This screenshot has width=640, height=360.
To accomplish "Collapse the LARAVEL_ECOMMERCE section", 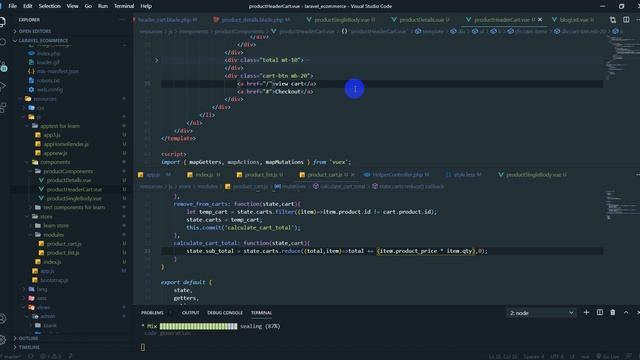I will 43,40.
